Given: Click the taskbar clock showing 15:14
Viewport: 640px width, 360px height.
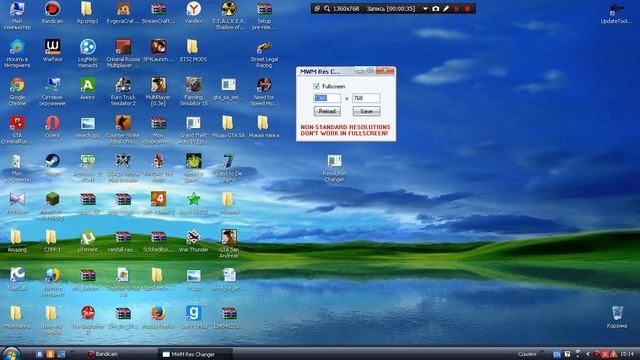Looking at the screenshot, I should [627, 354].
